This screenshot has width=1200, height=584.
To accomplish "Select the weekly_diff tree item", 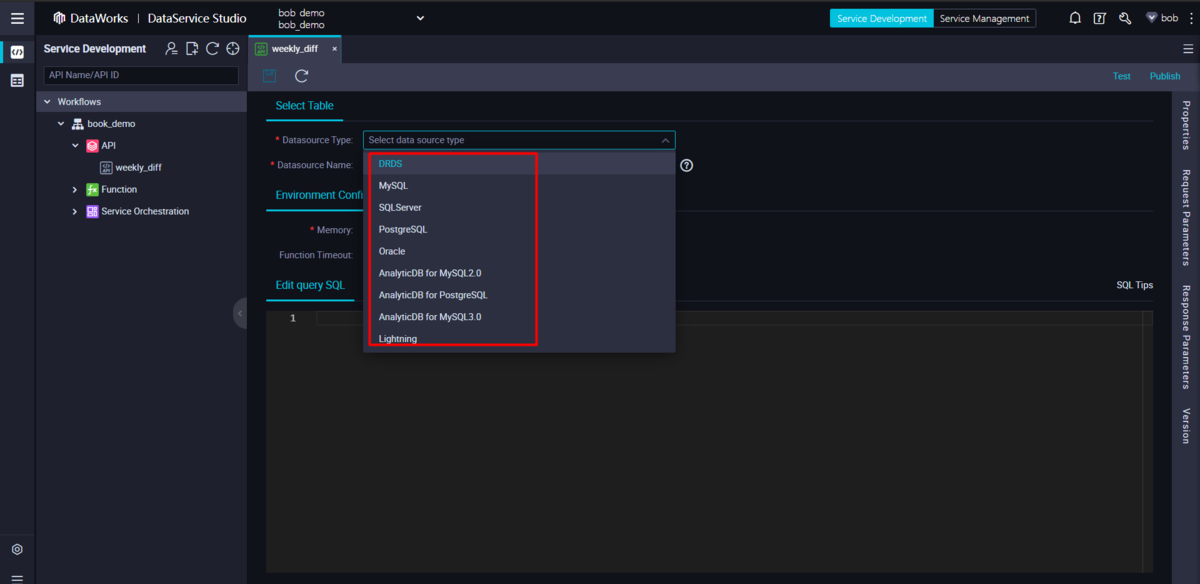I will click(138, 168).
